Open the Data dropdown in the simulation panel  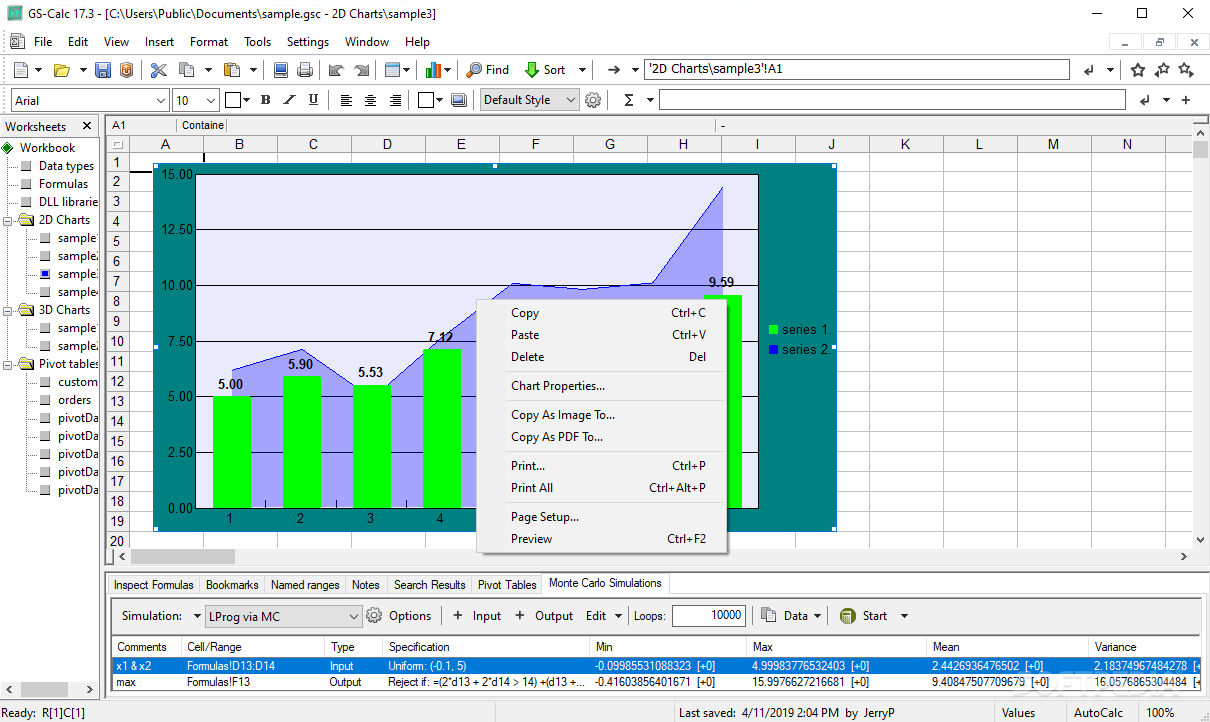click(818, 616)
